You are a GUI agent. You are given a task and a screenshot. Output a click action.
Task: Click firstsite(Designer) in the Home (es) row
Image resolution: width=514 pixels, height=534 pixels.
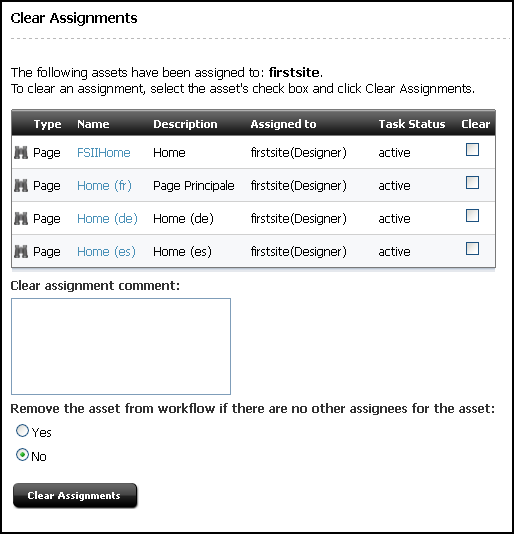[298, 252]
